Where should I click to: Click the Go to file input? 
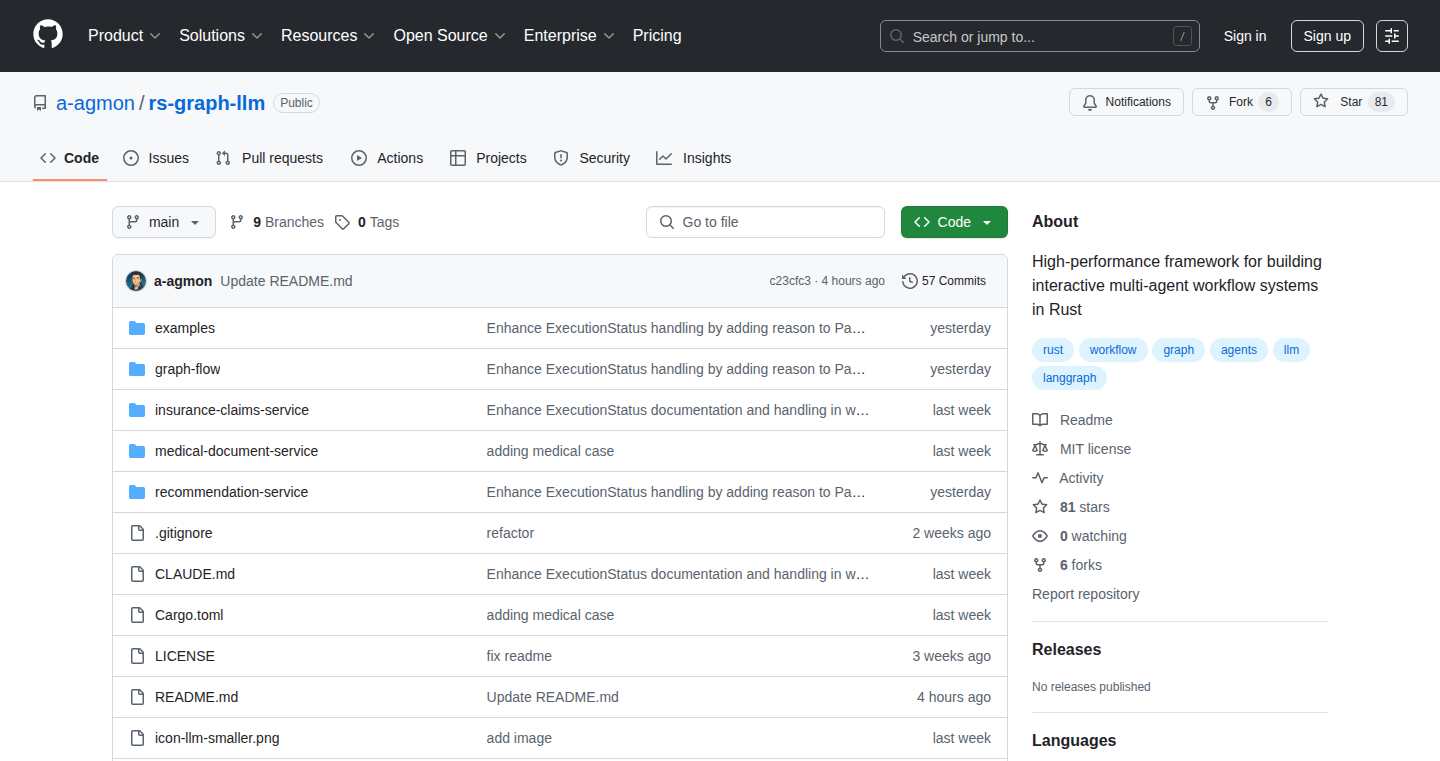coord(766,222)
